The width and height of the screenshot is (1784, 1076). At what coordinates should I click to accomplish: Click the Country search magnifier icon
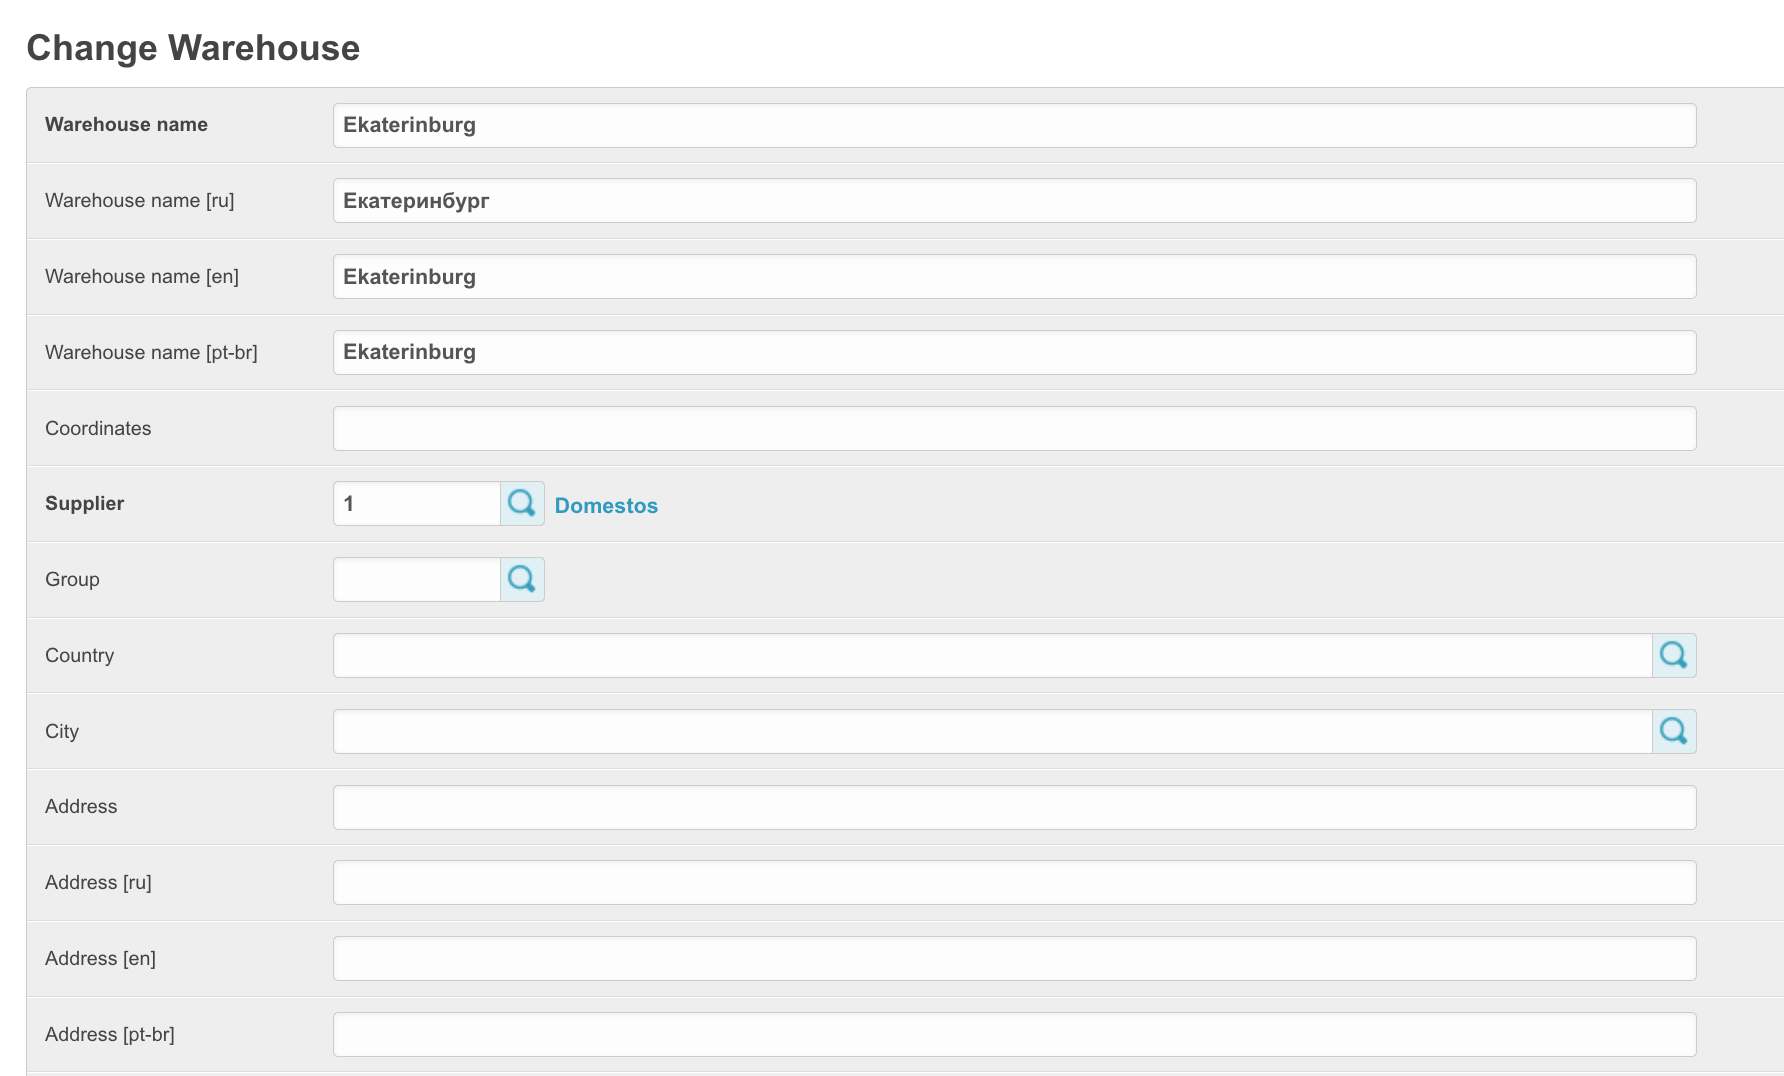(1673, 655)
